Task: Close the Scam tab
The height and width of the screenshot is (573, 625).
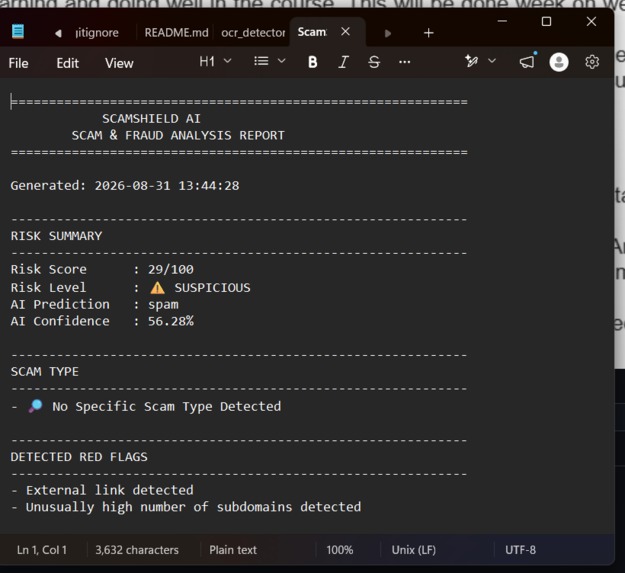Action: coord(346,31)
